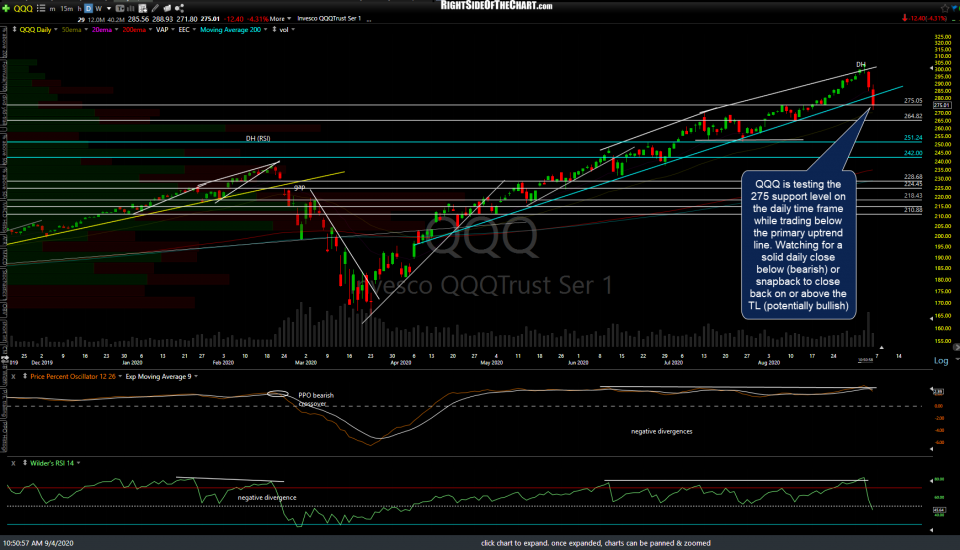Screen dimensions: 960x550
Task: Click the bar style chart icon
Action: click(130, 9)
